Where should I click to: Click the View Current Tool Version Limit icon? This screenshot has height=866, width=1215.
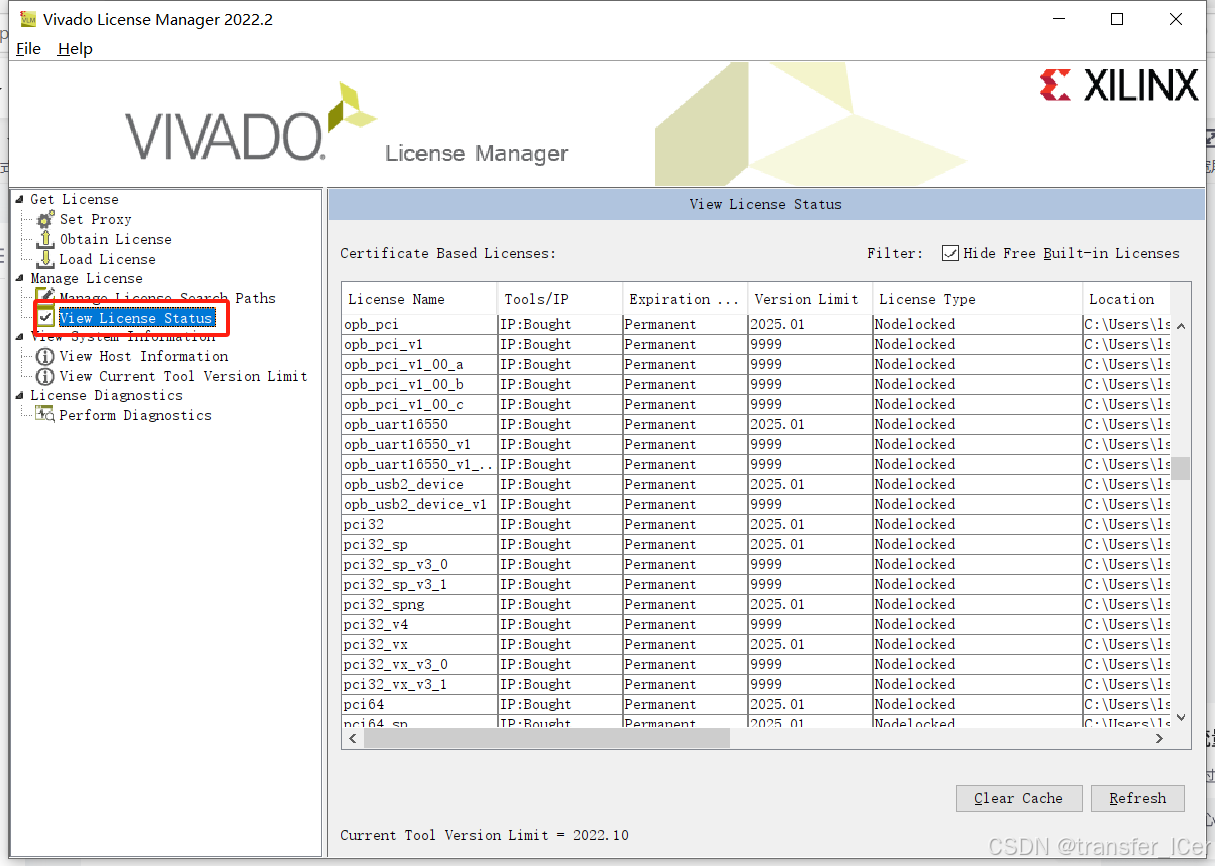(x=46, y=377)
